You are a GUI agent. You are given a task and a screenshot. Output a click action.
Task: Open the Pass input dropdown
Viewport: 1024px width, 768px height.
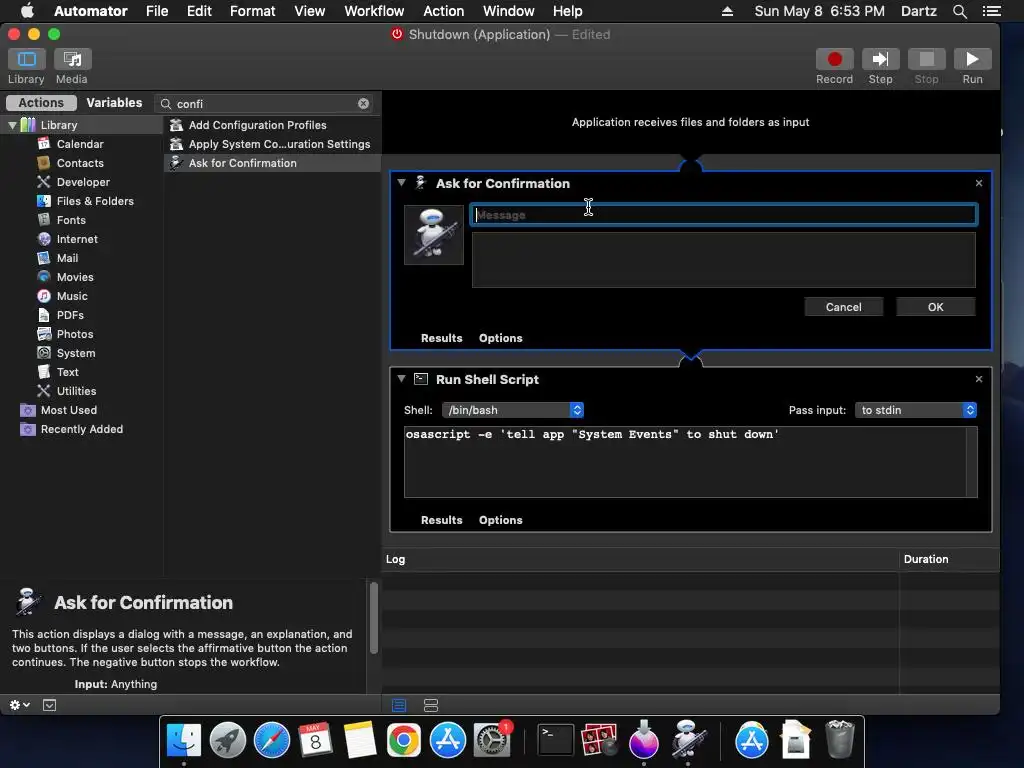pos(916,409)
